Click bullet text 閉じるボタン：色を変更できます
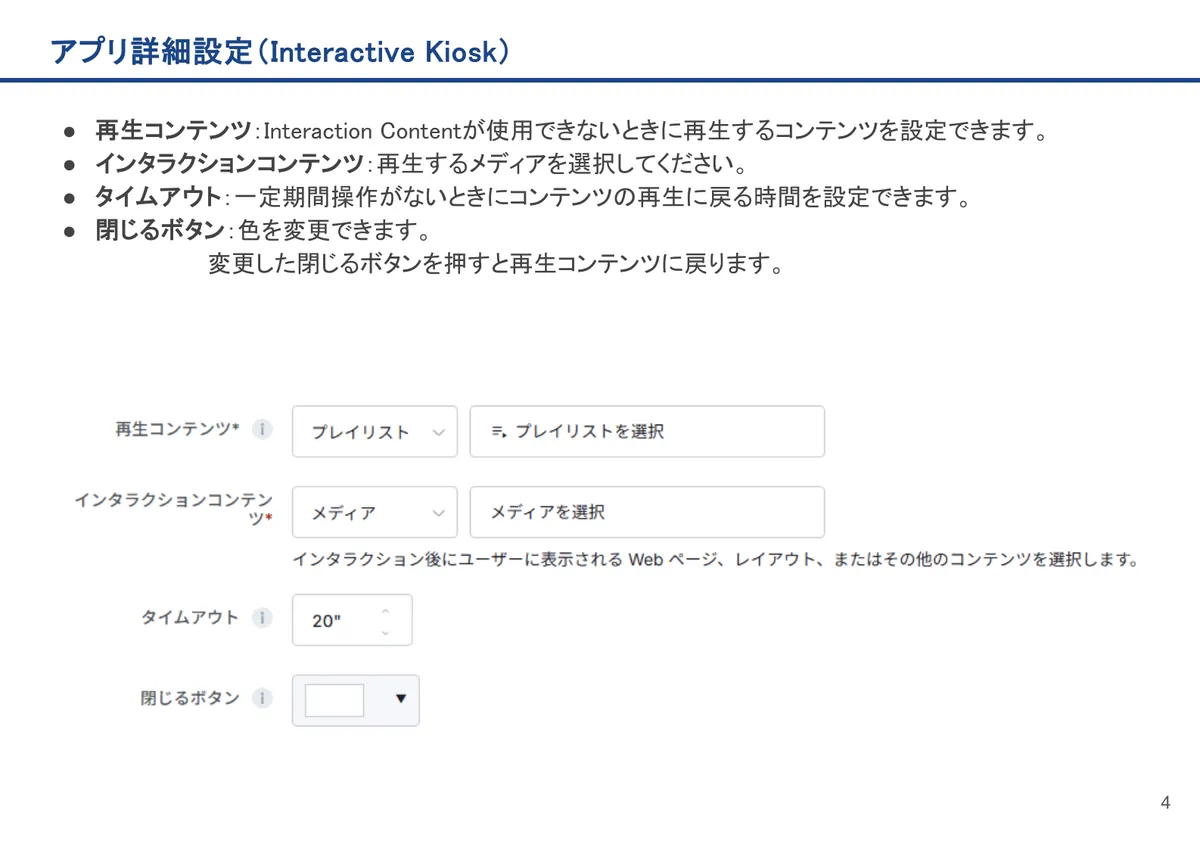This screenshot has width=1200, height=849. [263, 230]
